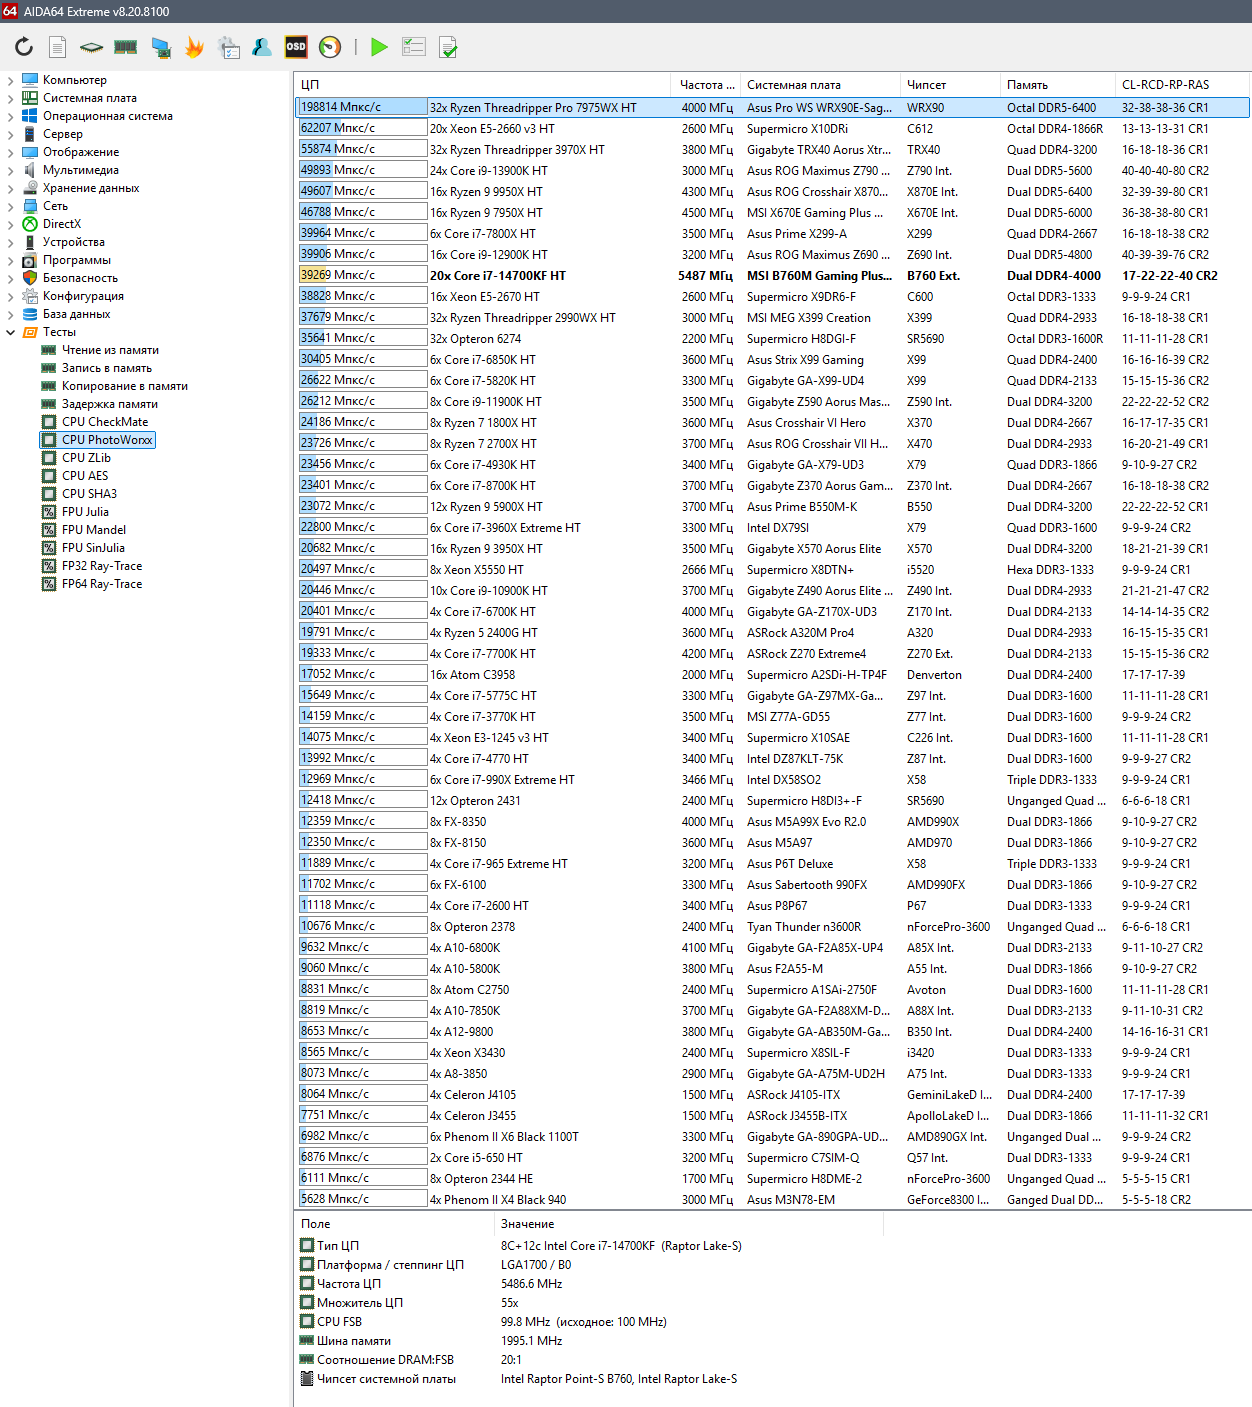Select 32x Ryzen Threadripper Pro 7975WX HT row
This screenshot has height=1407, width=1252.
click(x=772, y=108)
